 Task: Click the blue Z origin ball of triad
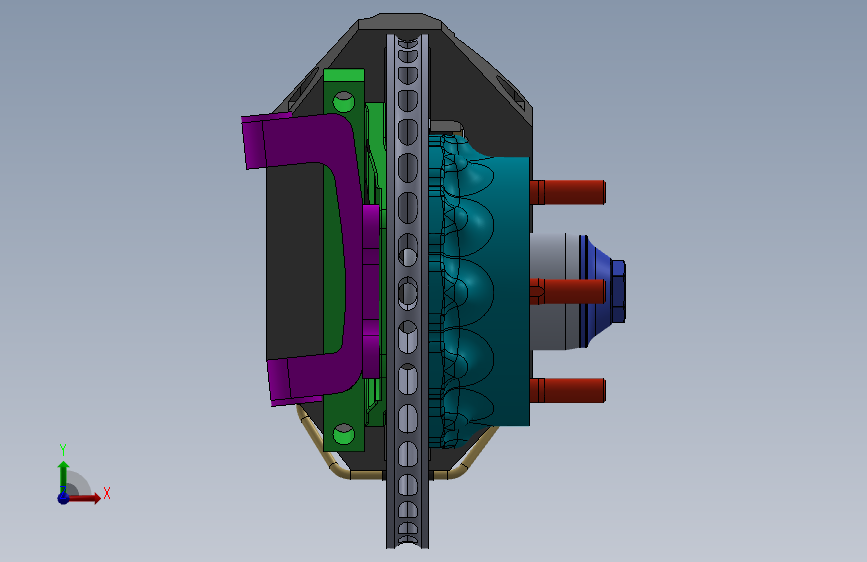63,498
